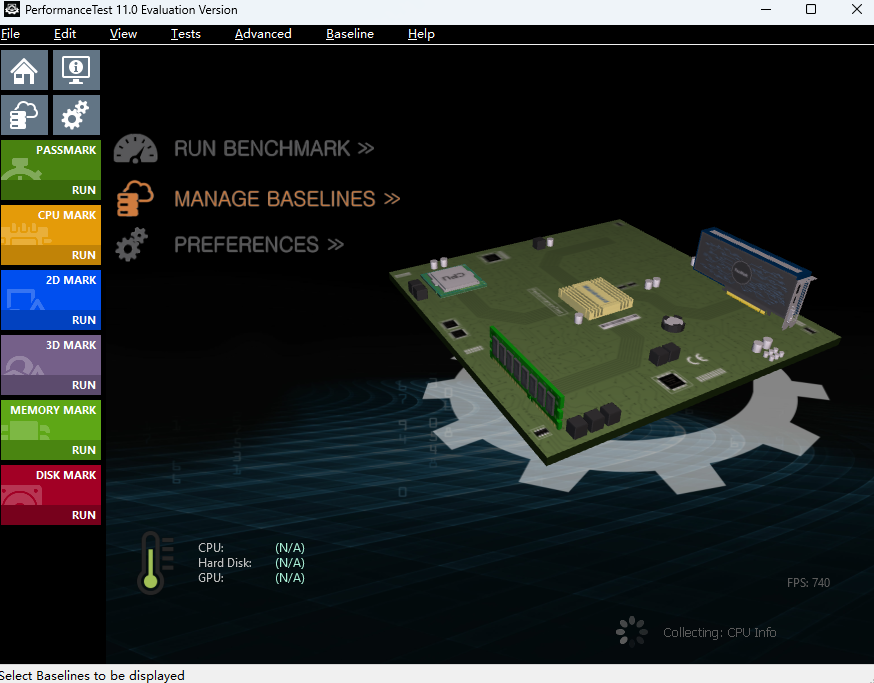Click the 3D motherboard model
The image size is (874, 683).
[615, 341]
